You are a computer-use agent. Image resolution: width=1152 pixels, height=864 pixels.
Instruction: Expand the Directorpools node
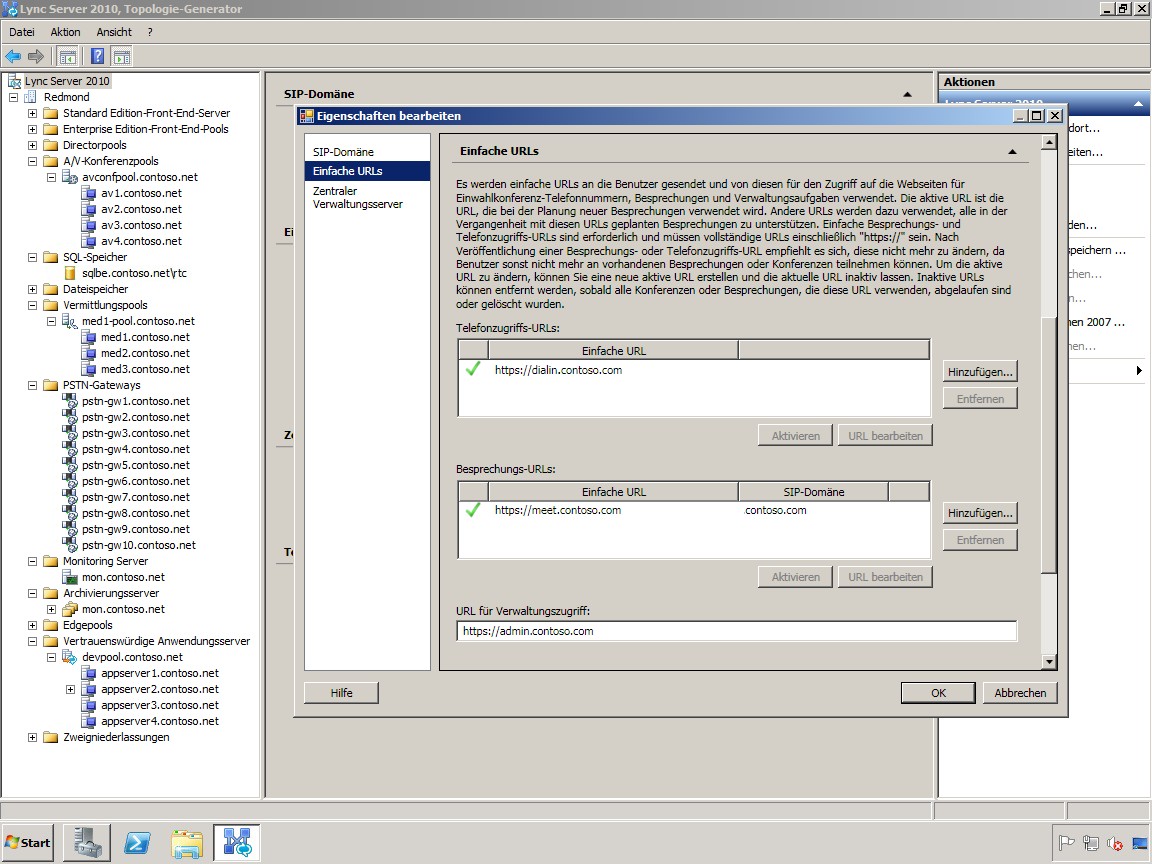[x=32, y=145]
